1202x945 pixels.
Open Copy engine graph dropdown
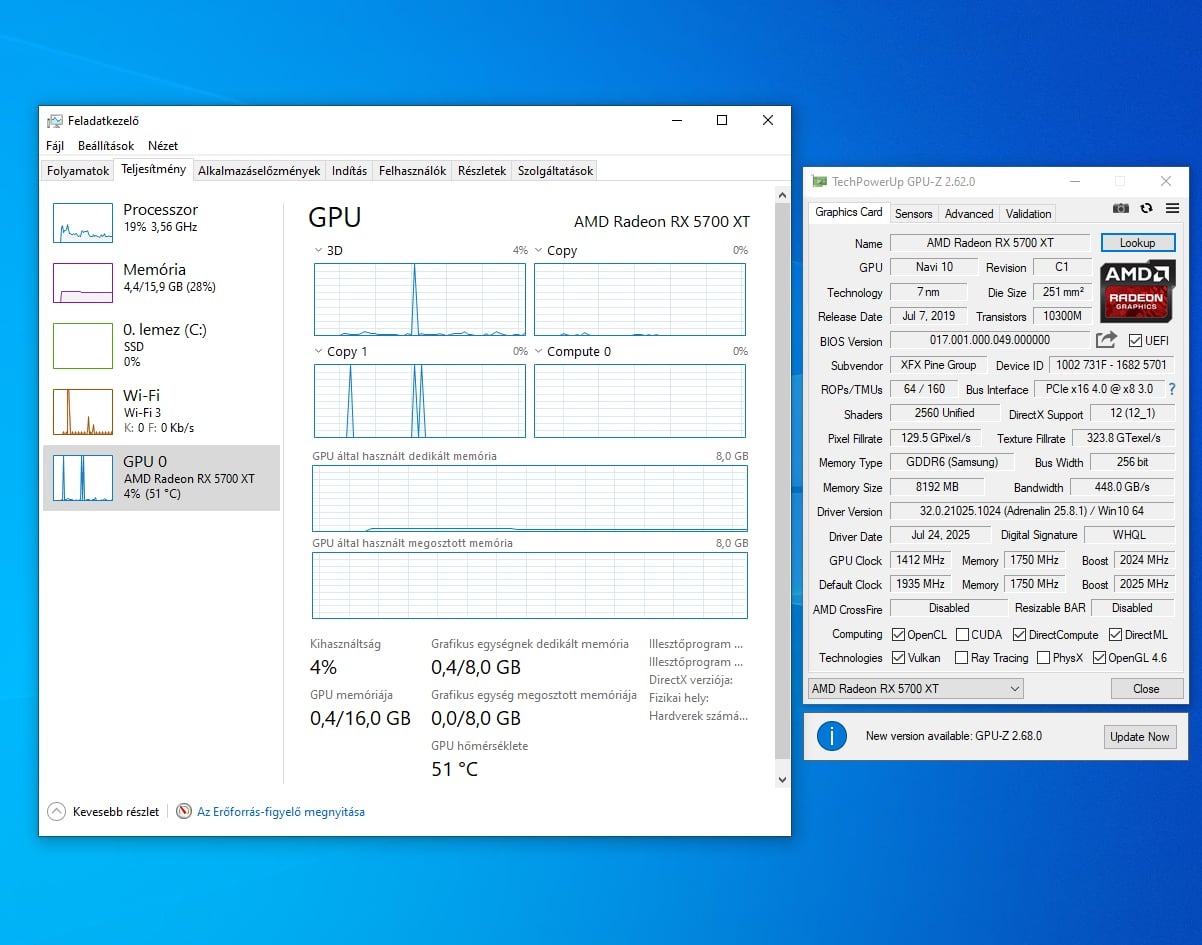(x=538, y=251)
